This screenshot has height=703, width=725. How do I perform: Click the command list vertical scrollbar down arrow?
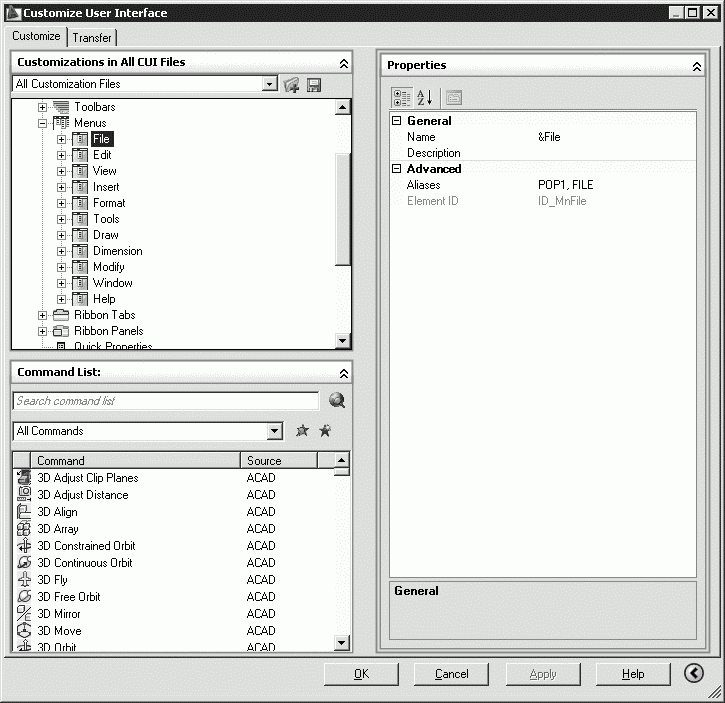tap(342, 643)
